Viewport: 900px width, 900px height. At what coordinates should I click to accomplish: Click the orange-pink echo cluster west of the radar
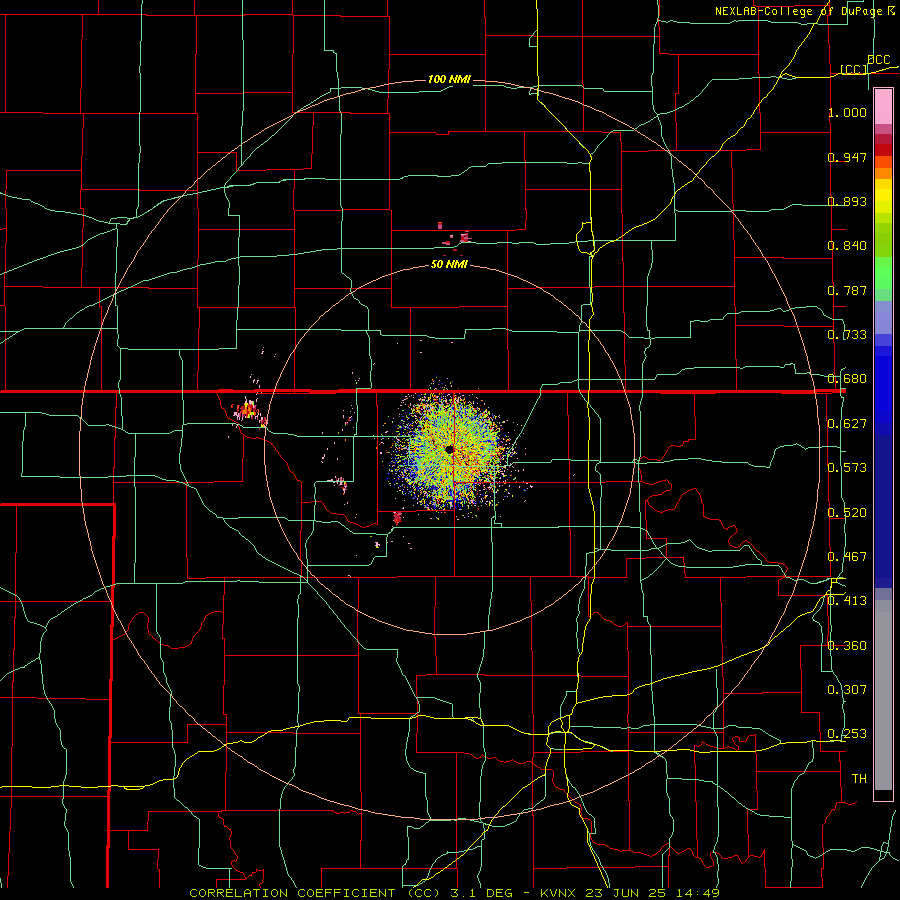pos(247,410)
